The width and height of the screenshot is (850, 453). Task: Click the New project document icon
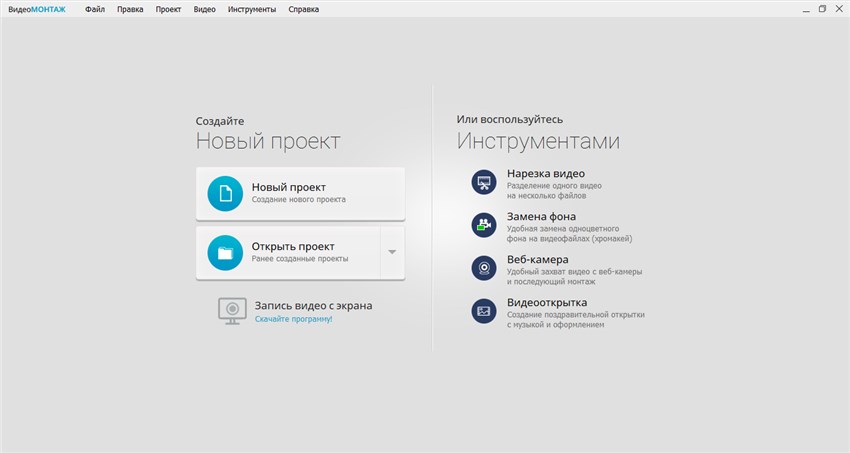tap(225, 193)
